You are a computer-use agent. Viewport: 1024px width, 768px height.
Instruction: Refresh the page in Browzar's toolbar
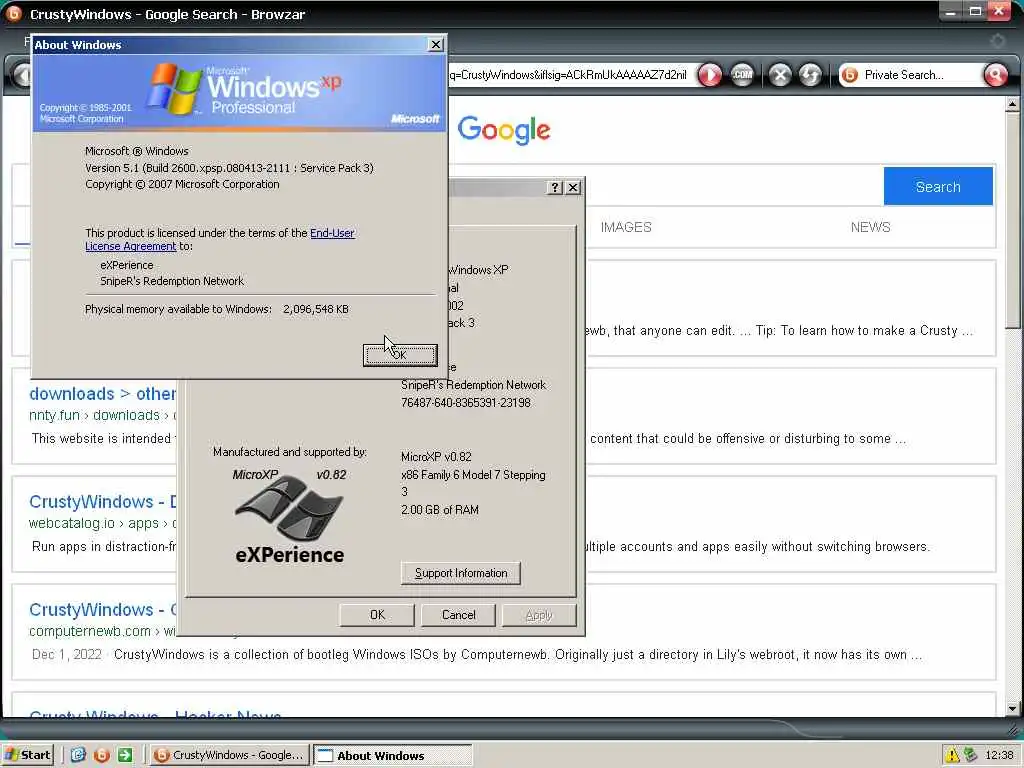[x=810, y=75]
